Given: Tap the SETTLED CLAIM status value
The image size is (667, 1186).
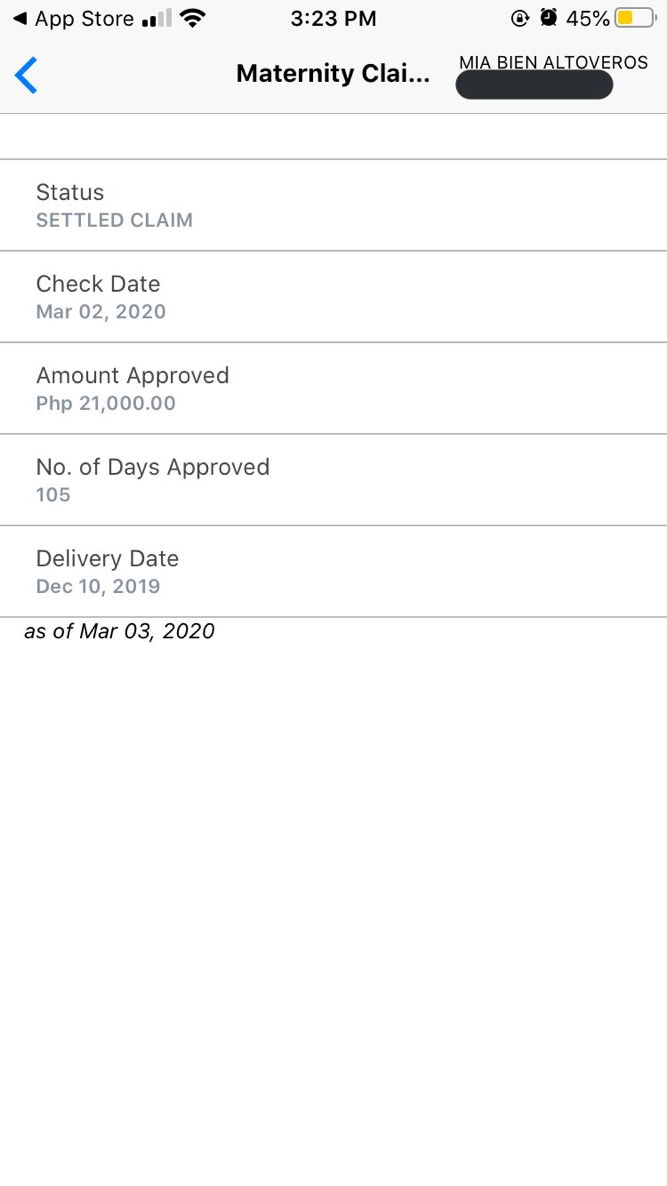Looking at the screenshot, I should point(114,221).
